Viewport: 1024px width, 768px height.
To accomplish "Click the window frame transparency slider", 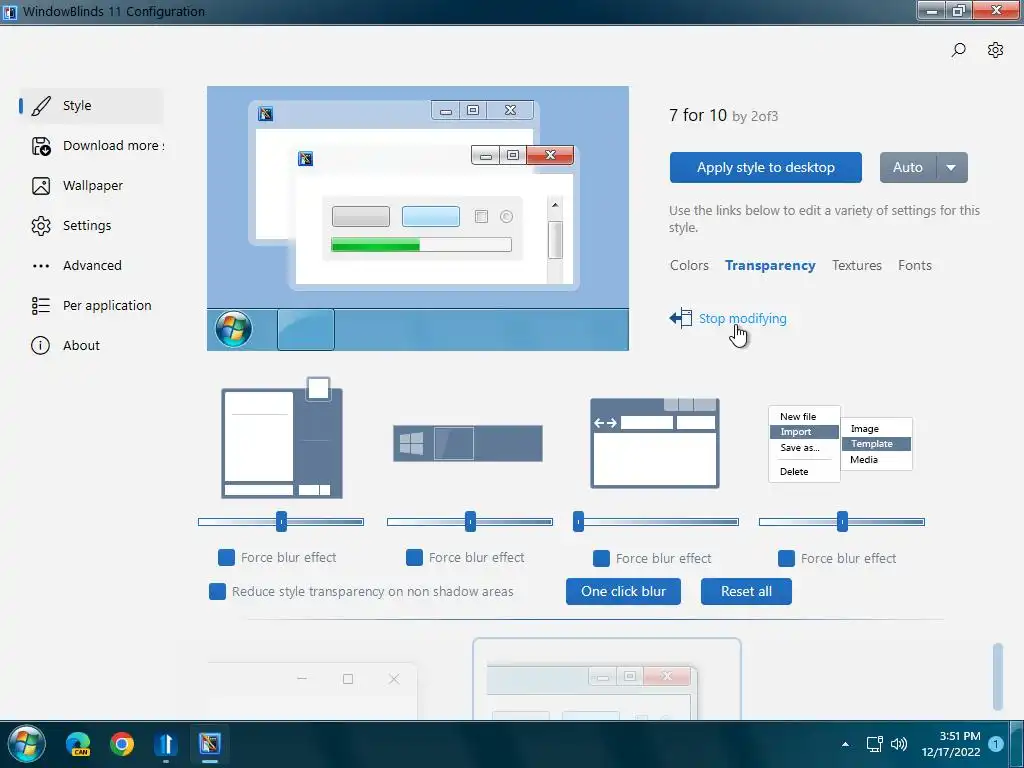I will pos(656,522).
